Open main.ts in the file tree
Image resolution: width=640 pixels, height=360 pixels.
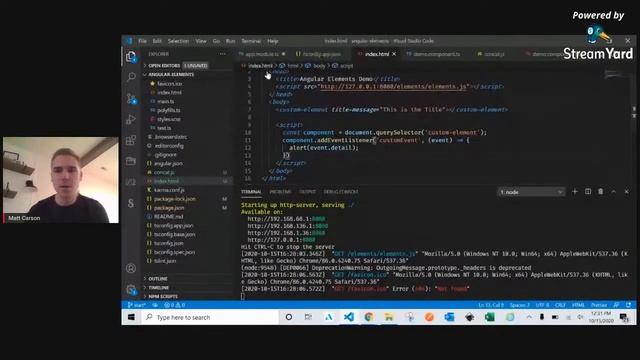[x=166, y=101]
